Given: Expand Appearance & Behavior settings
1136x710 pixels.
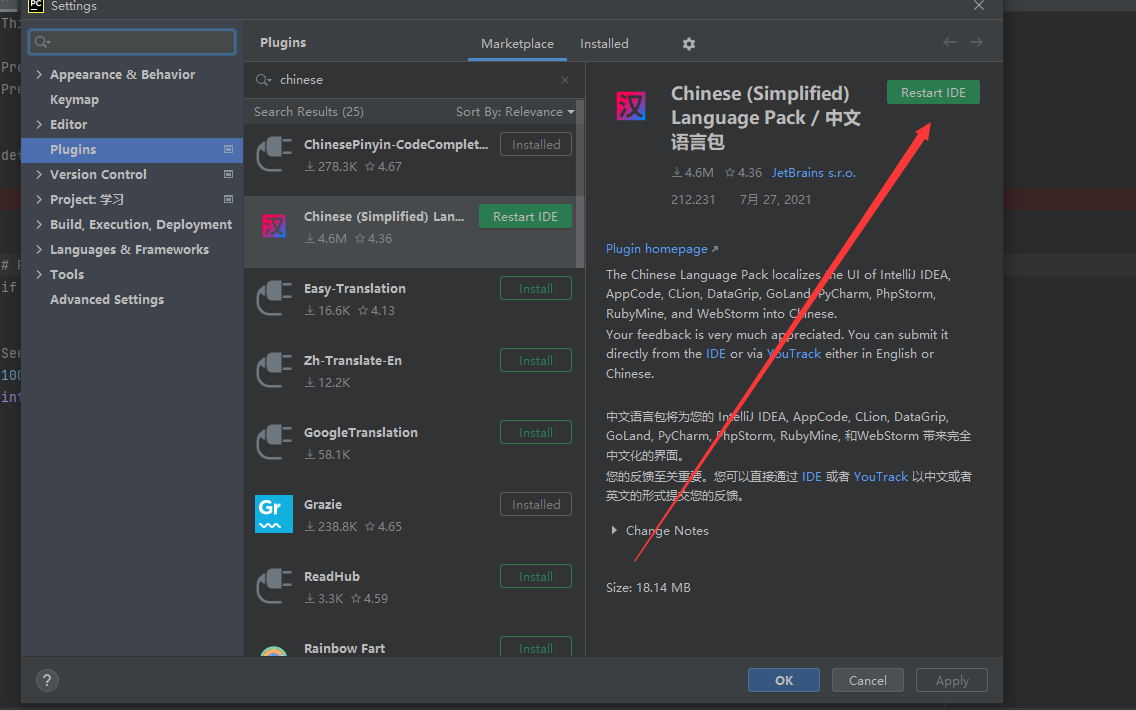Looking at the screenshot, I should pyautogui.click(x=39, y=74).
